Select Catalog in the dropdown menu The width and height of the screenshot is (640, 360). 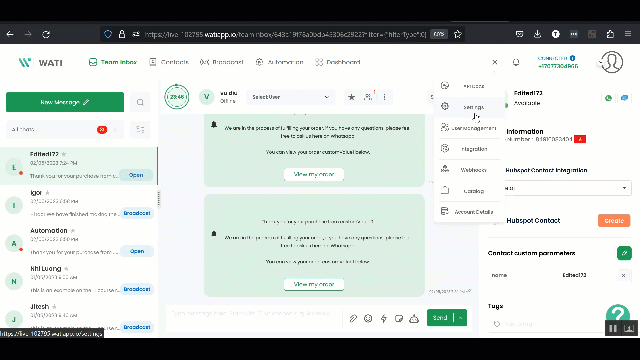(469, 191)
